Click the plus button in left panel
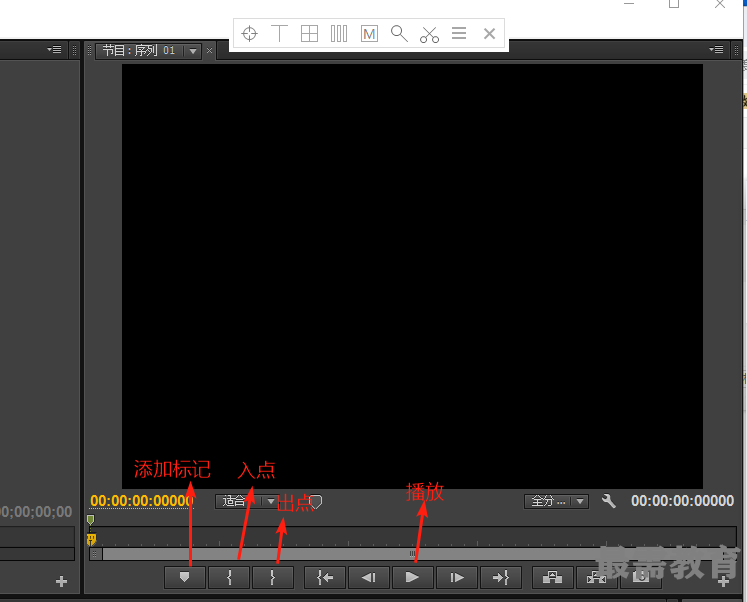747x602 pixels. point(61,582)
